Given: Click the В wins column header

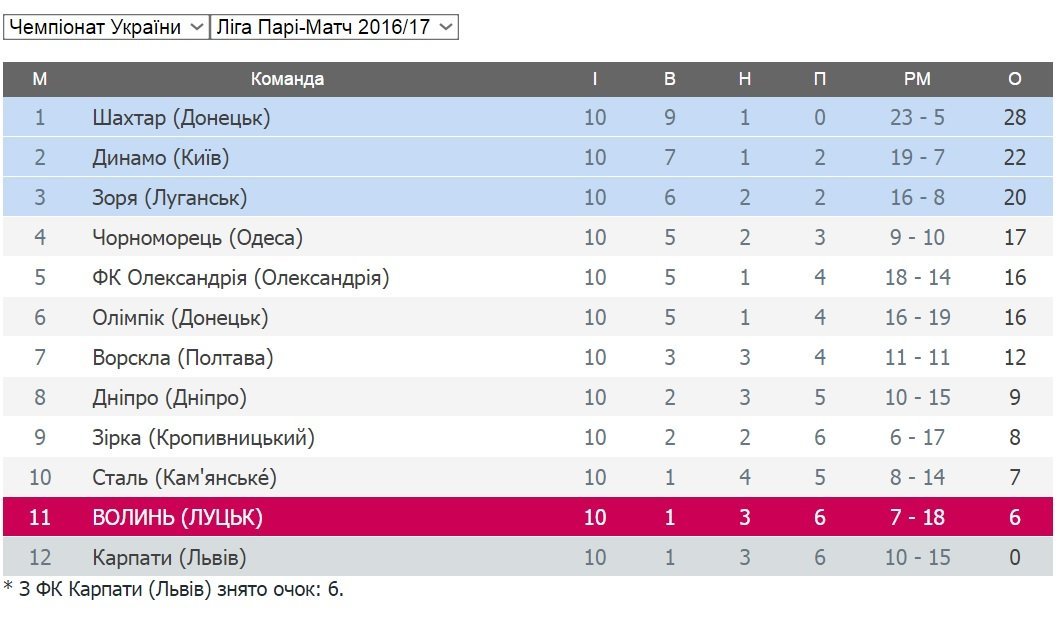Looking at the screenshot, I should (670, 79).
